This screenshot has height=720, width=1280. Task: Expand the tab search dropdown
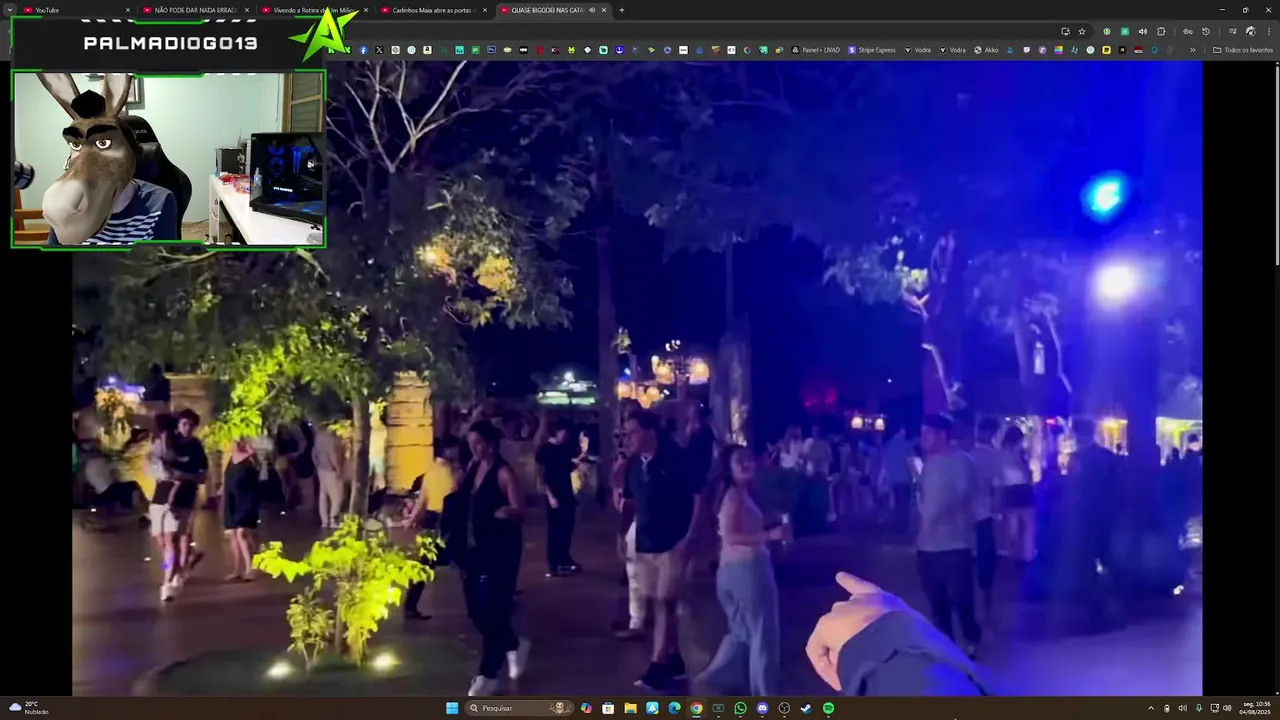[9, 10]
